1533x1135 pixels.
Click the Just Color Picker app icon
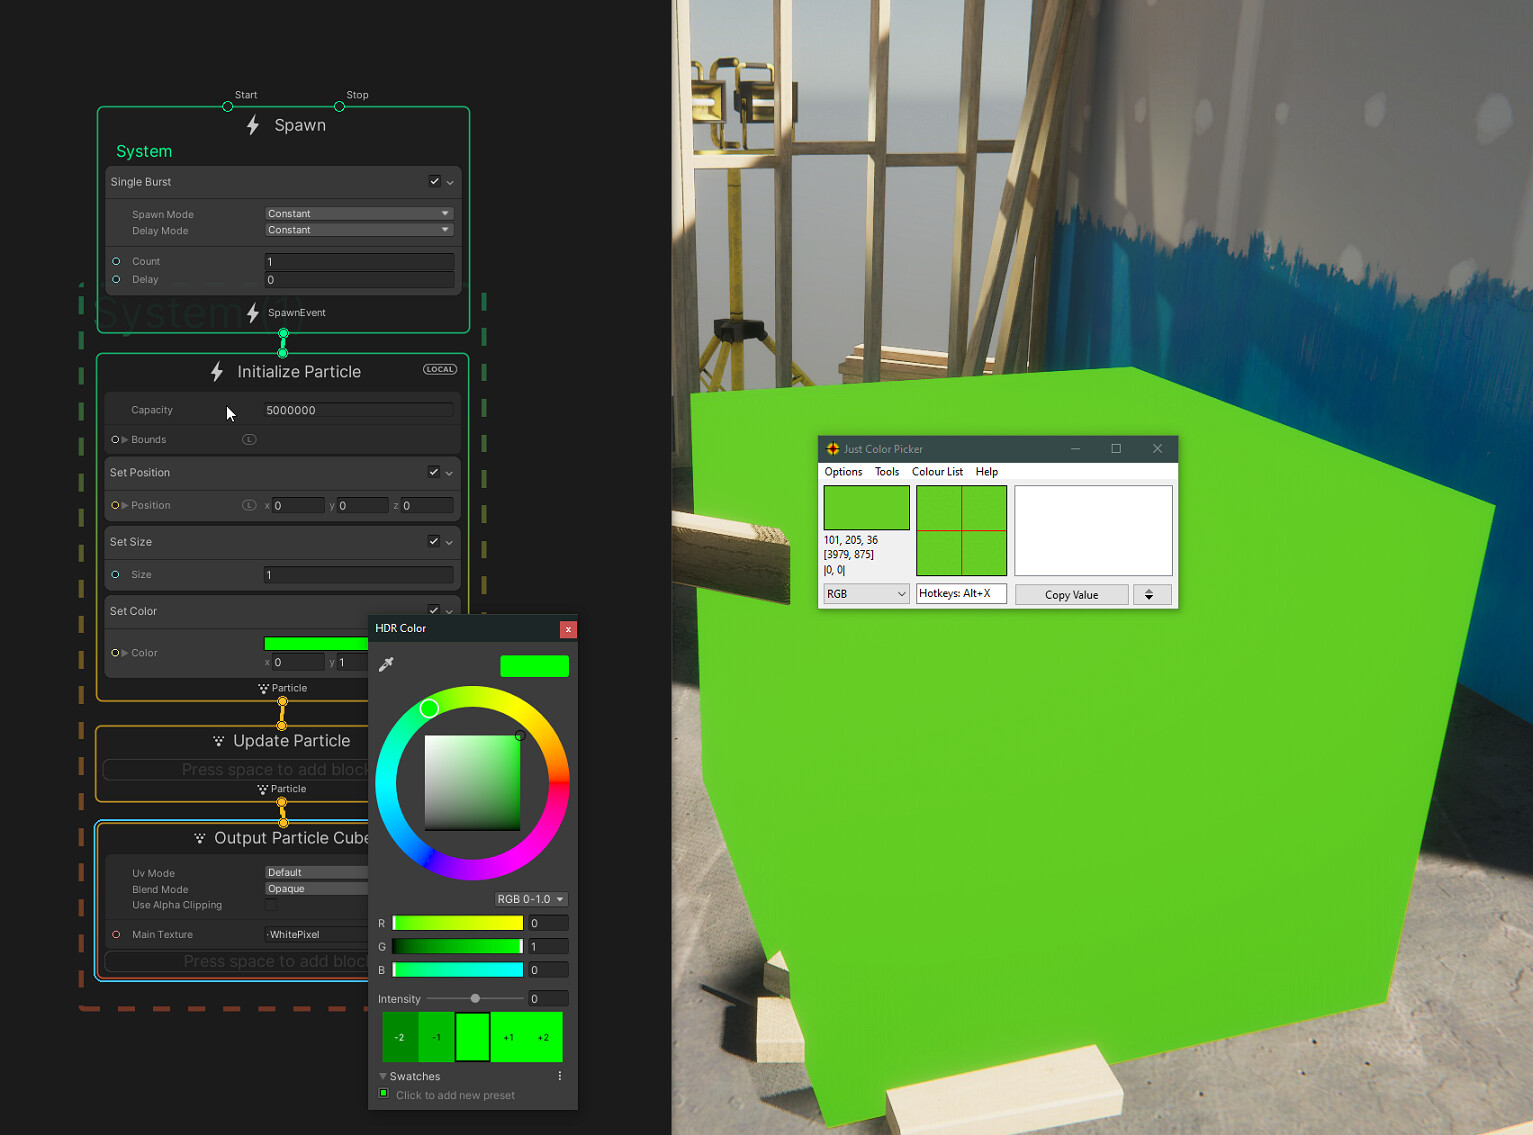[x=833, y=449]
